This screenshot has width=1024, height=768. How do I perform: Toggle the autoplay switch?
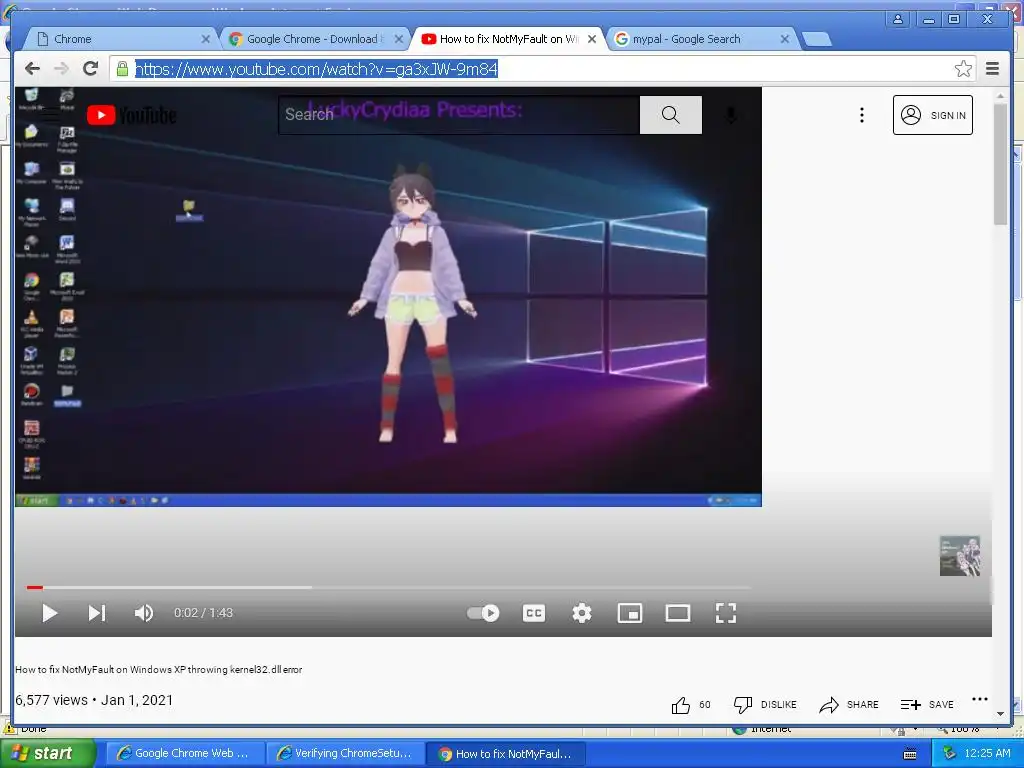[483, 613]
